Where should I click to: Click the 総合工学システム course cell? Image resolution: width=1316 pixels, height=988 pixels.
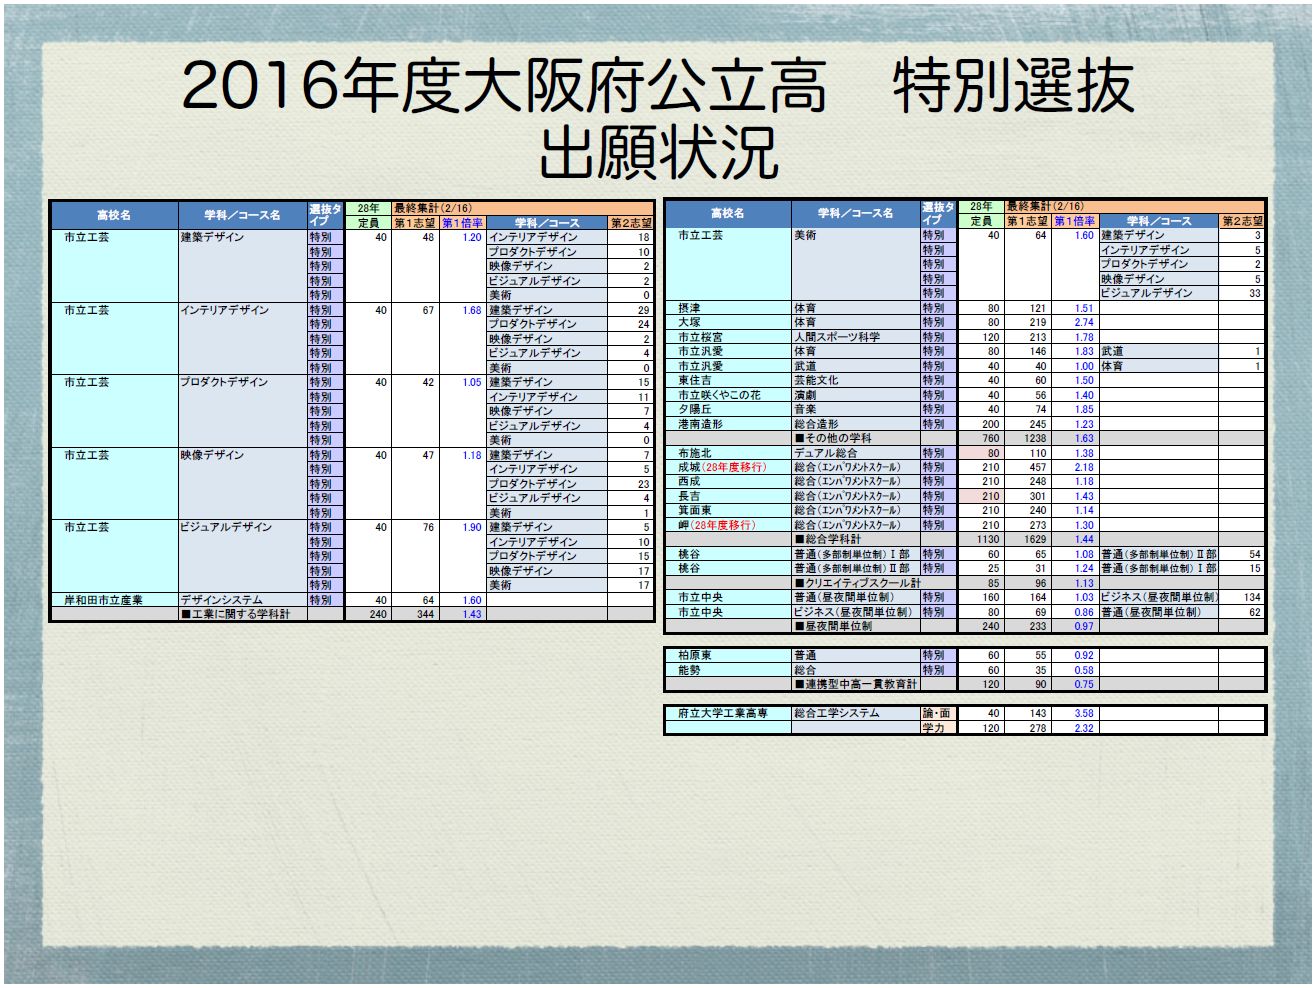[x=856, y=713]
